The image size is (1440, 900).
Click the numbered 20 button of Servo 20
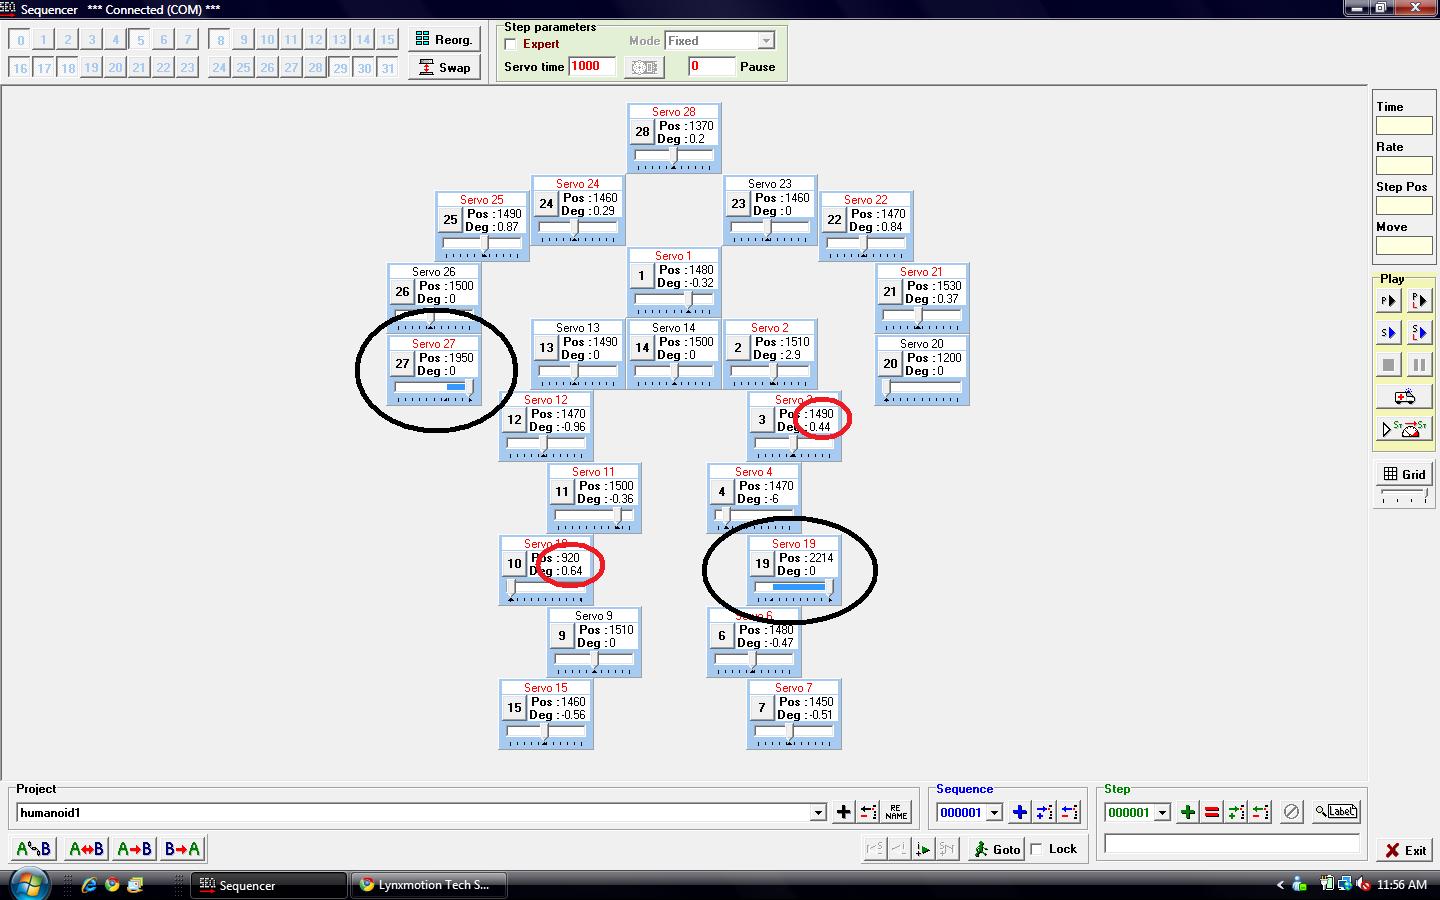coord(890,364)
